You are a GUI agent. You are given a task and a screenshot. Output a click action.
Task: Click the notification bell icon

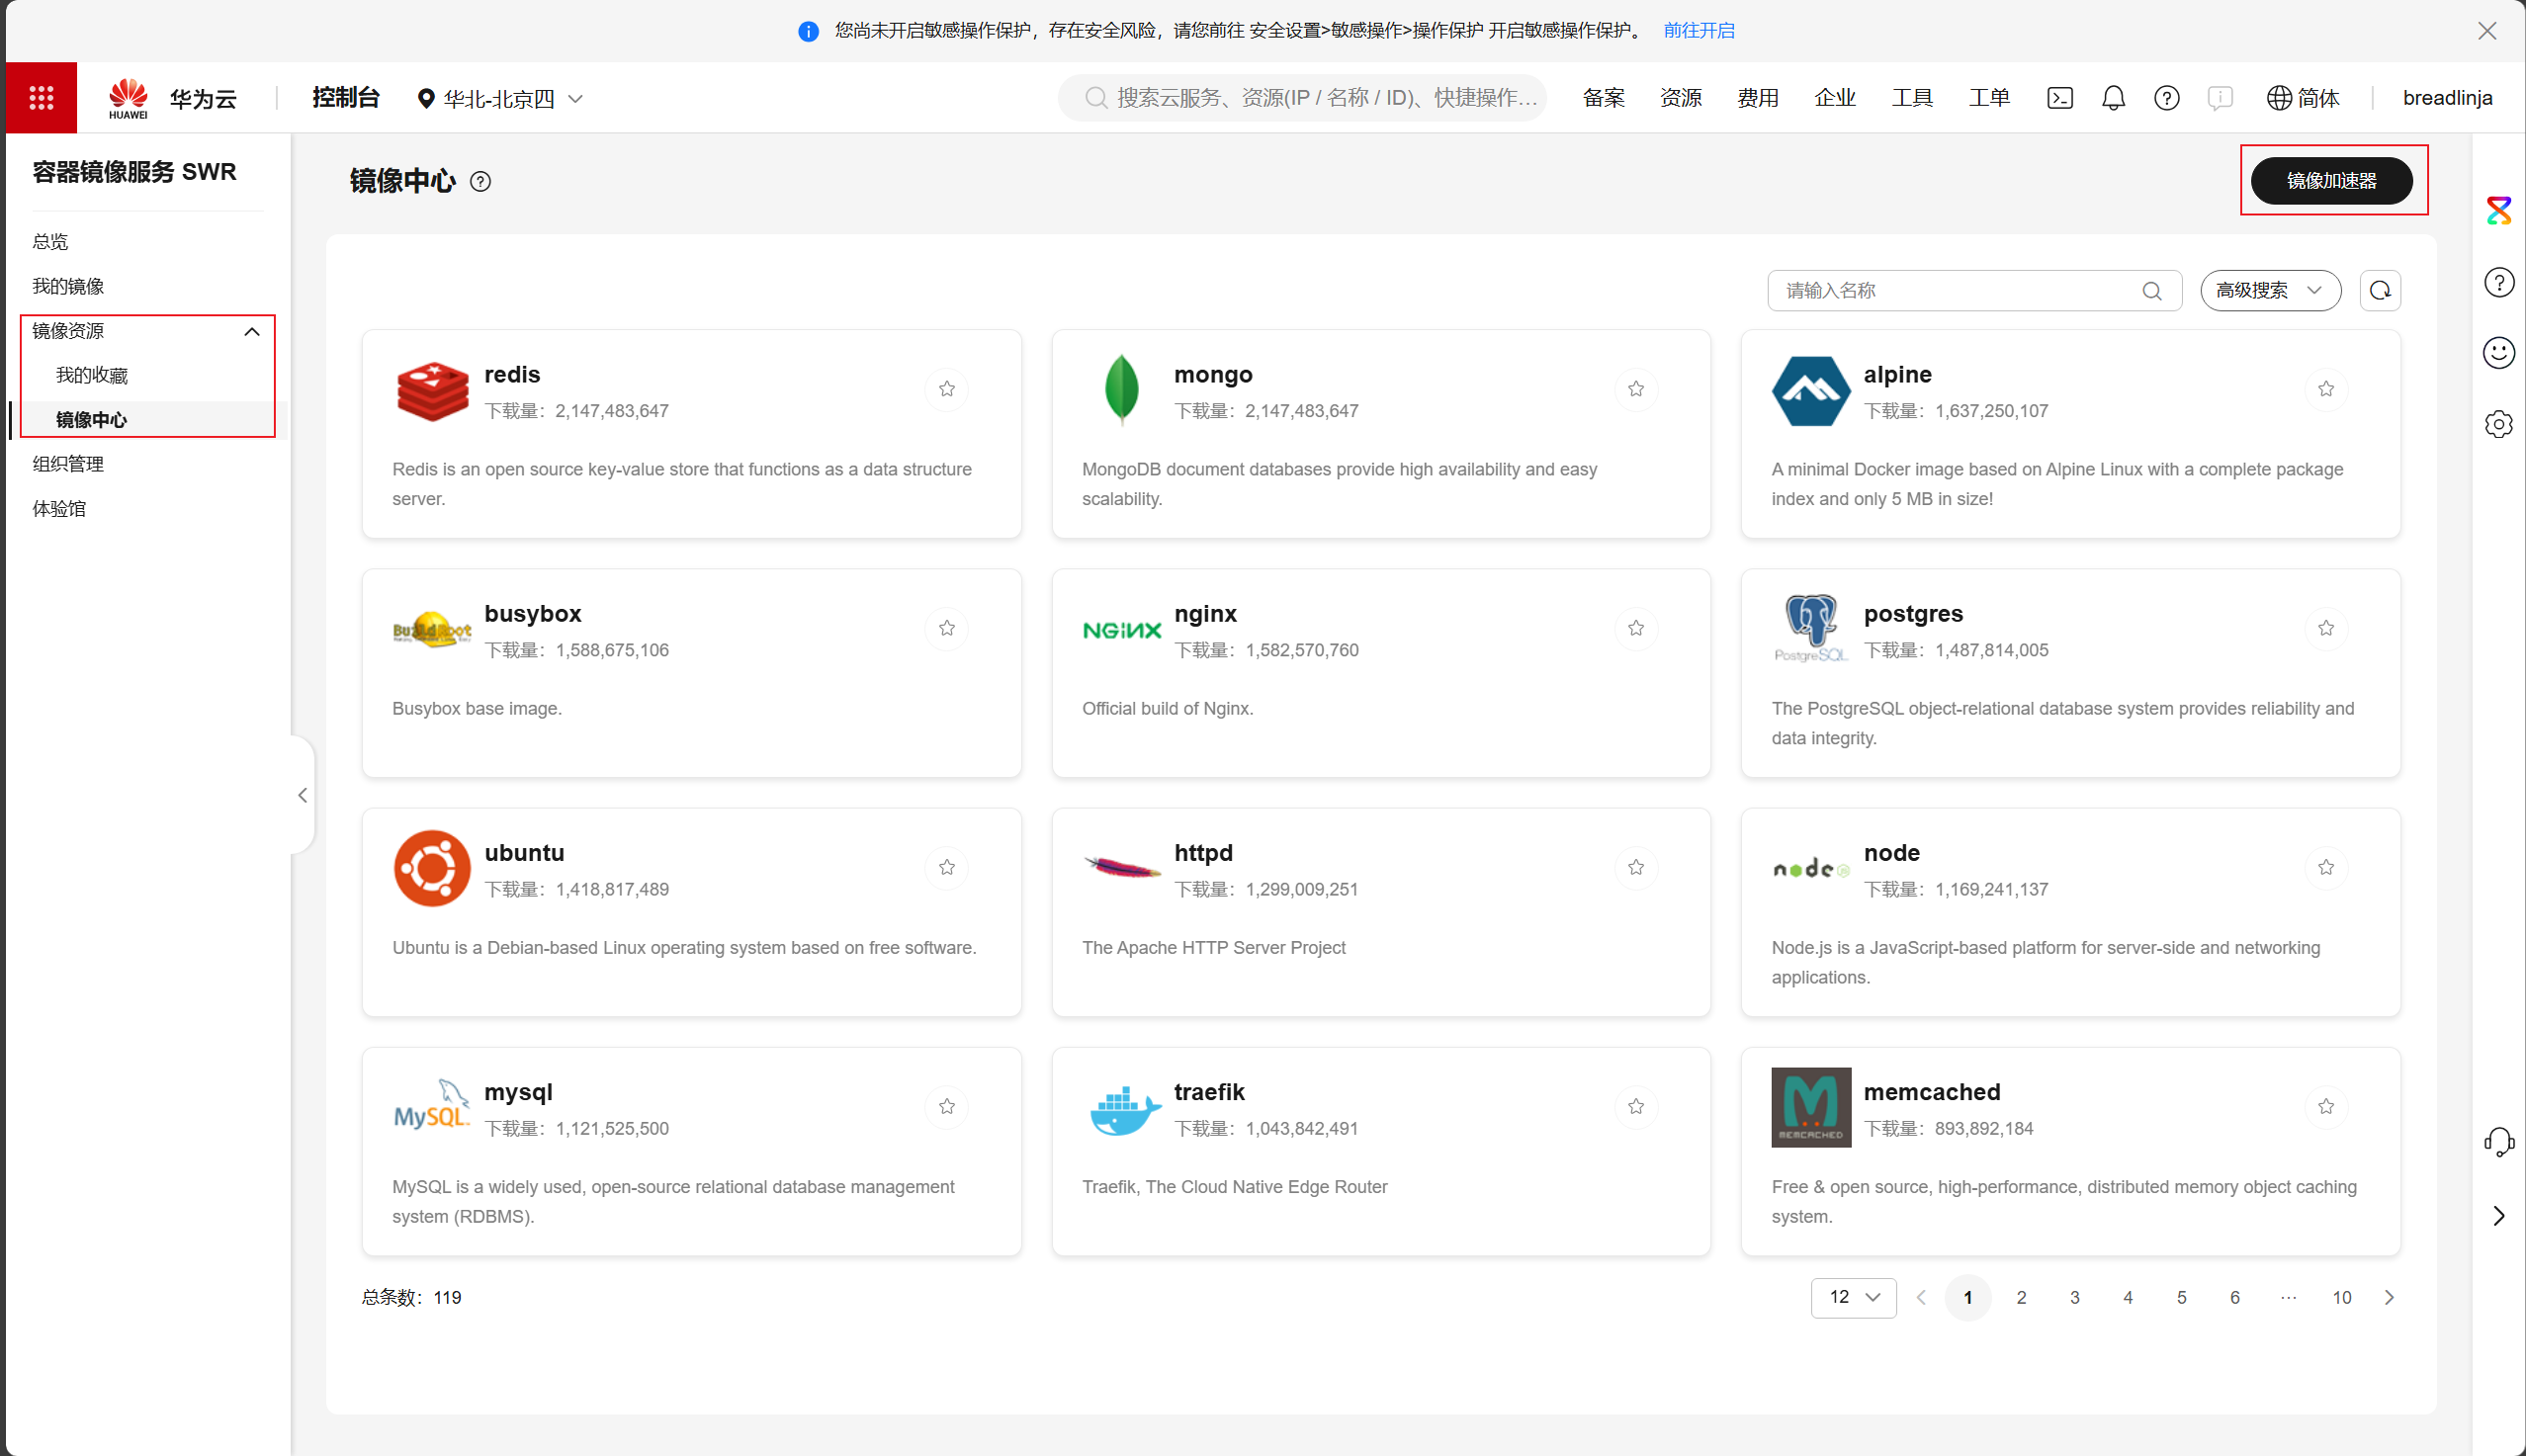2113,98
